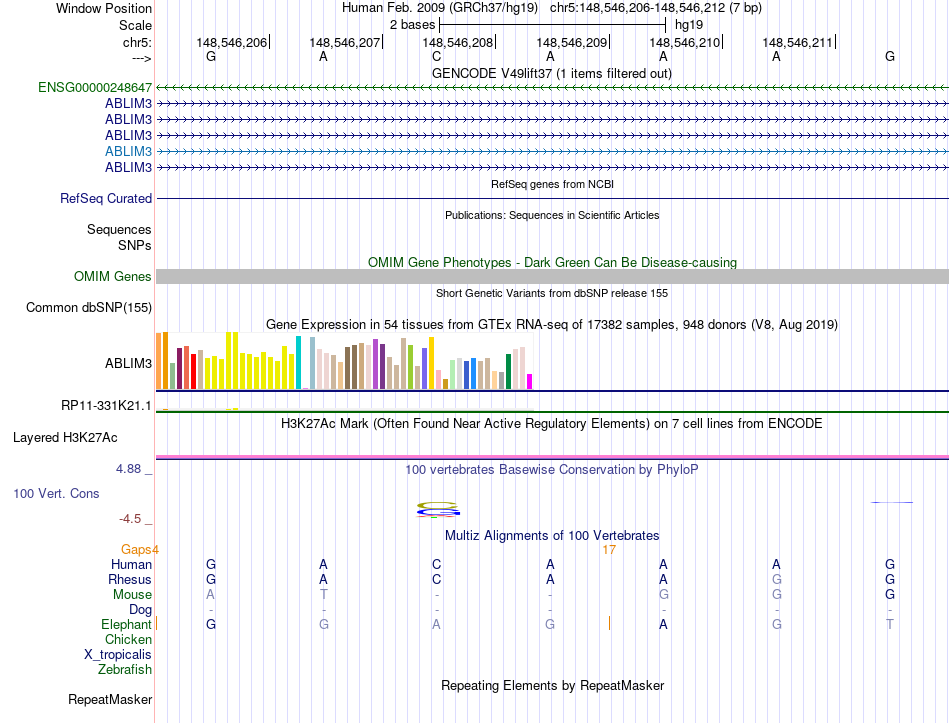Click the GTEx ABLIM3 expression bar chart
950x723 pixels.
(x=344, y=361)
